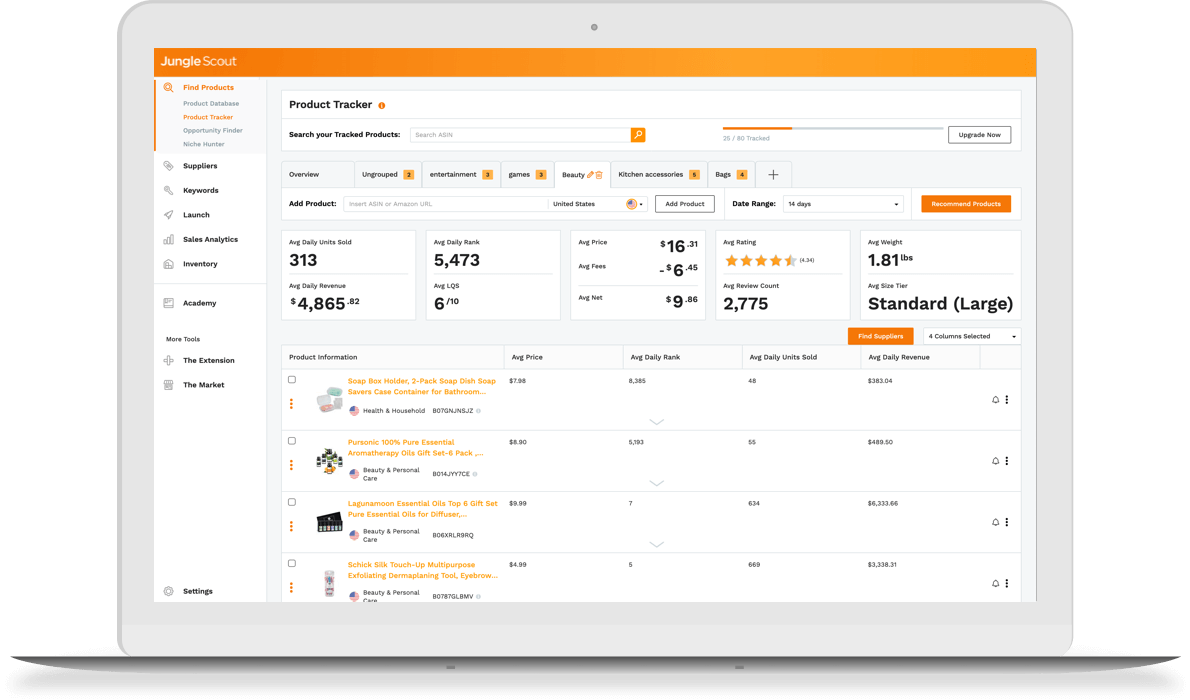This screenshot has height=700, width=1190.
Task: Open kebab menu for Pursonic row
Action: 1007,461
